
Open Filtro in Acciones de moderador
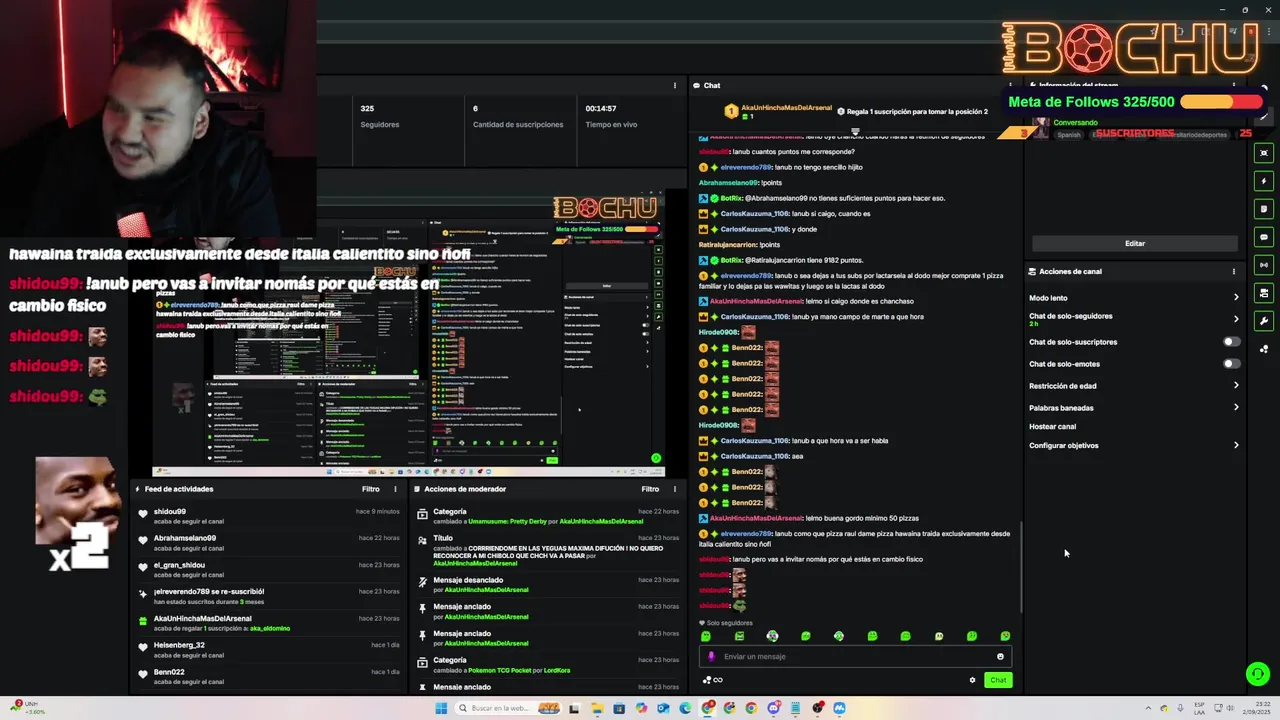[650, 489]
